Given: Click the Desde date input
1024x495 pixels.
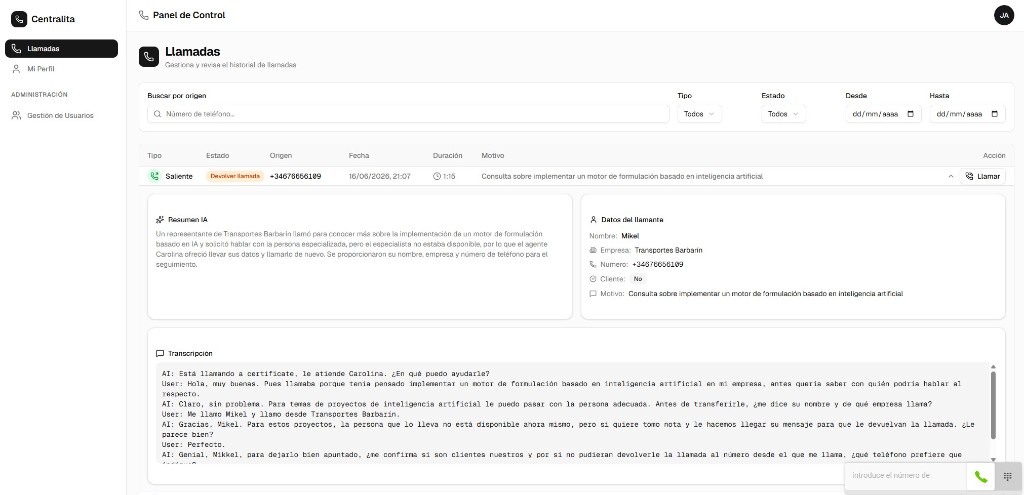Looking at the screenshot, I should point(883,114).
